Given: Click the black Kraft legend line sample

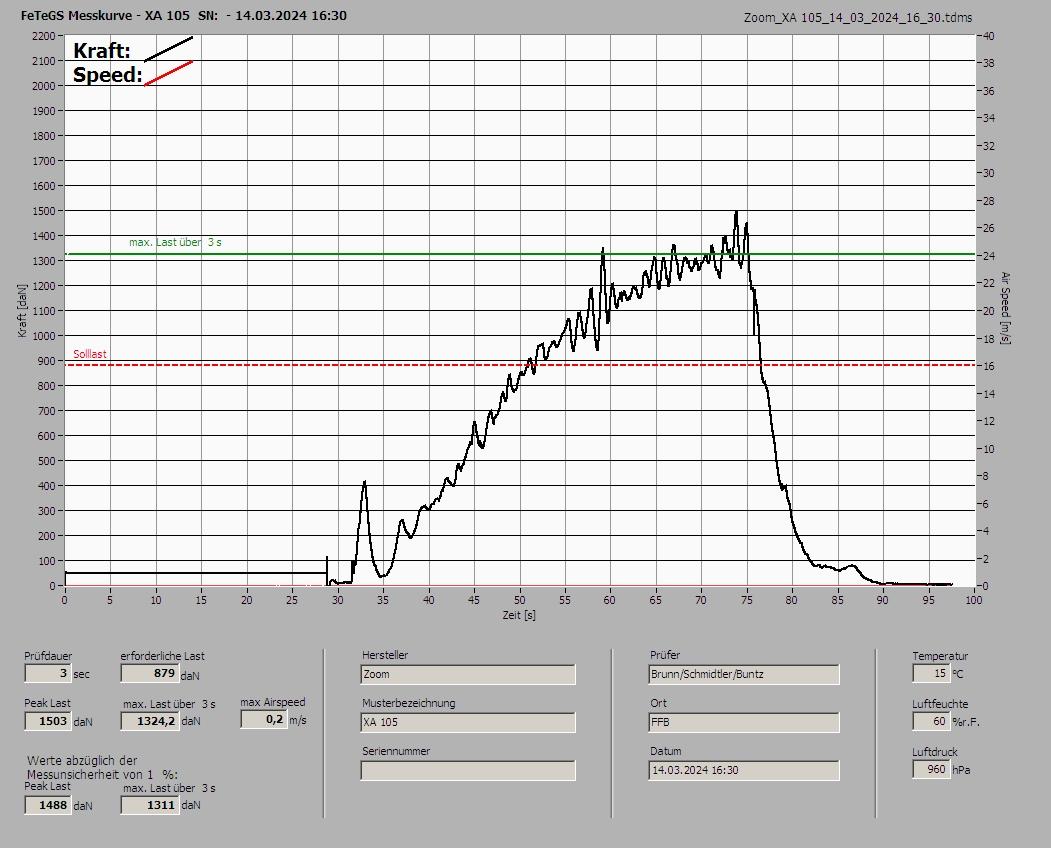Looking at the screenshot, I should coord(168,49).
